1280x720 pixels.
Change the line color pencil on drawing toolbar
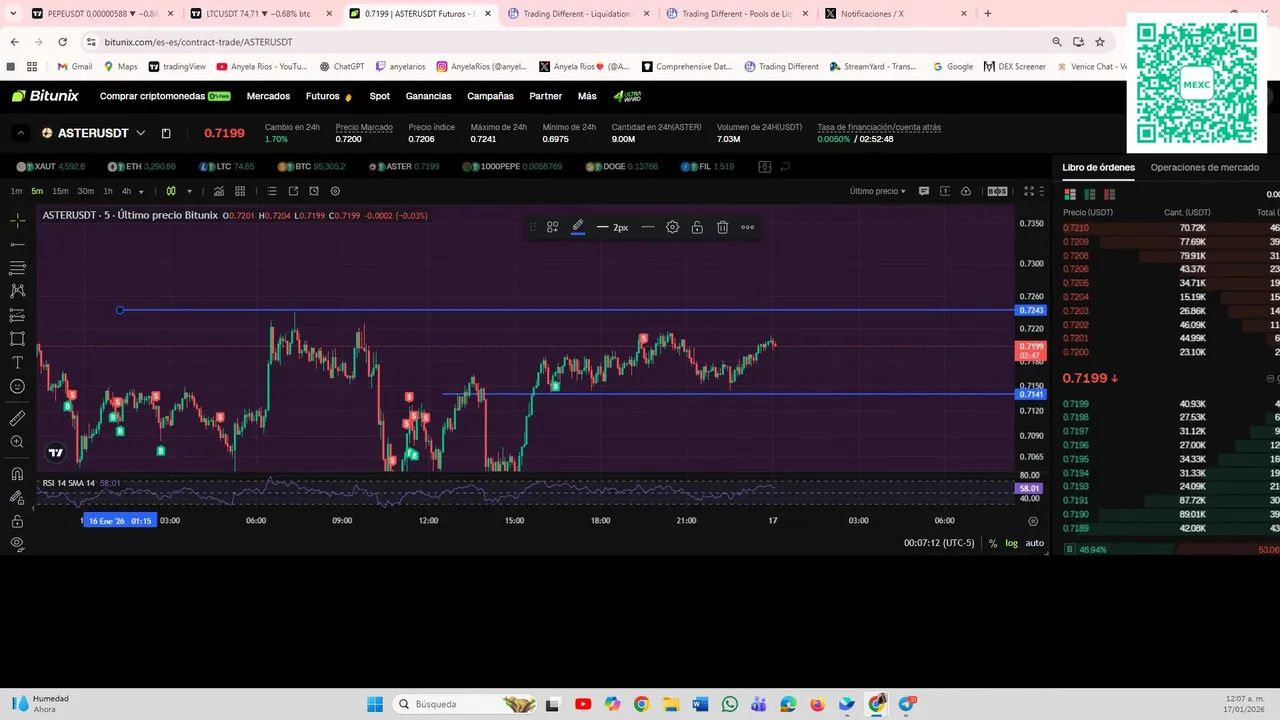(578, 227)
